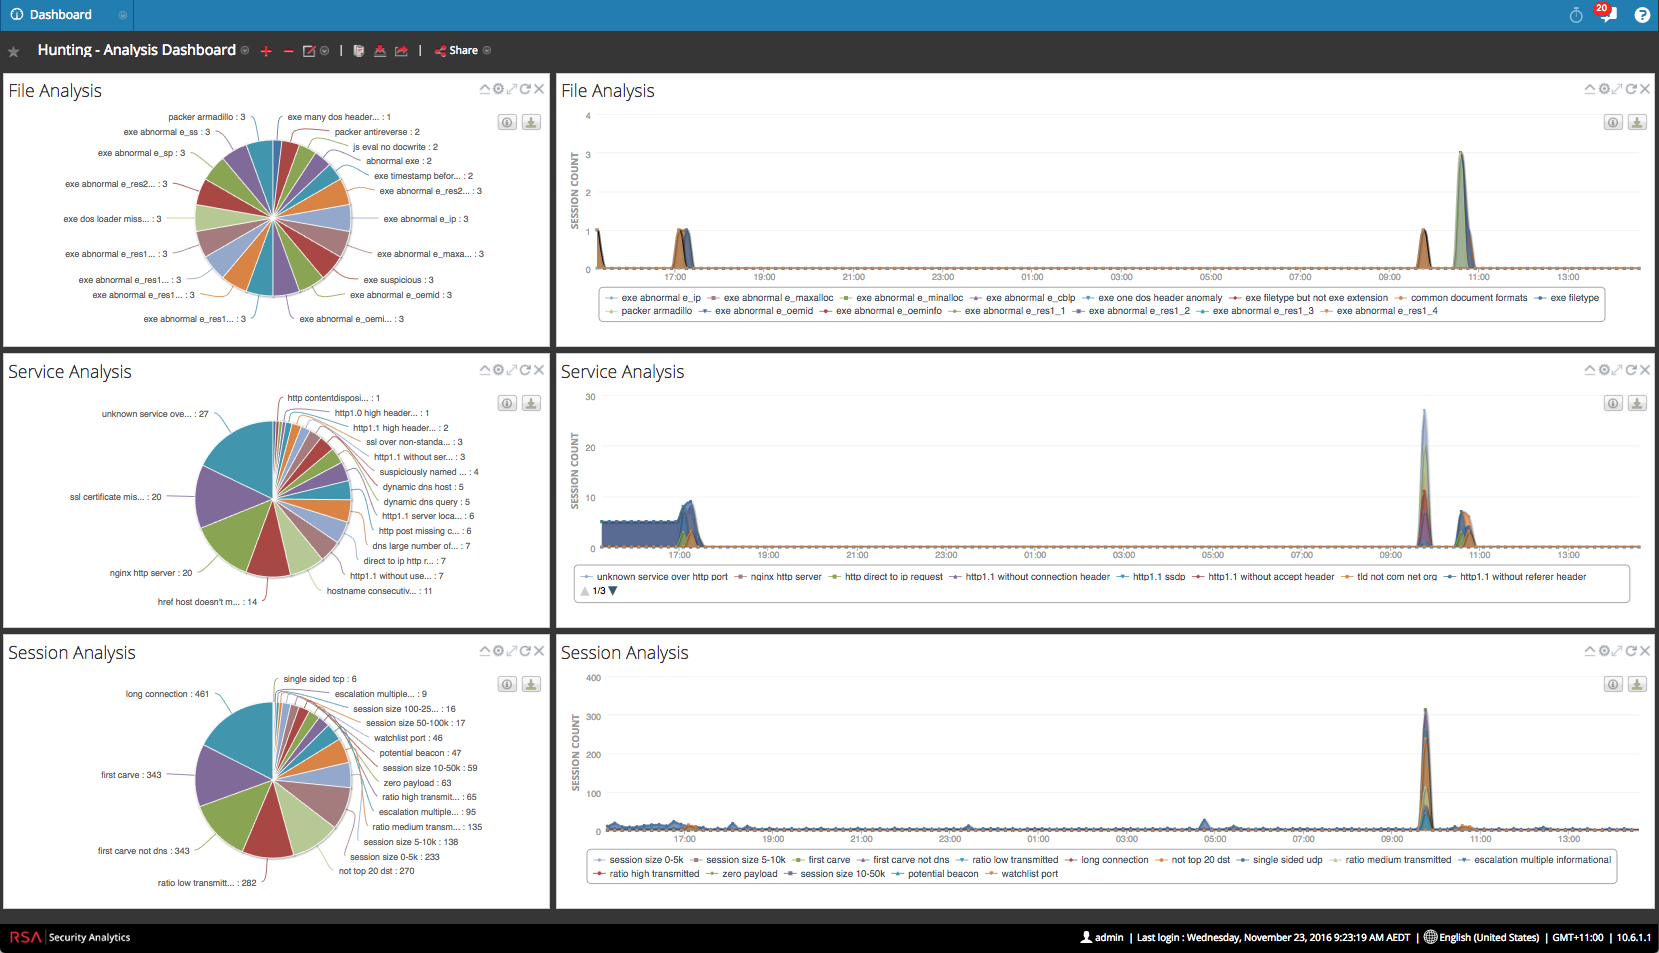The width and height of the screenshot is (1659, 953).
Task: Collapse the File Analysis pie panel
Action: point(485,89)
